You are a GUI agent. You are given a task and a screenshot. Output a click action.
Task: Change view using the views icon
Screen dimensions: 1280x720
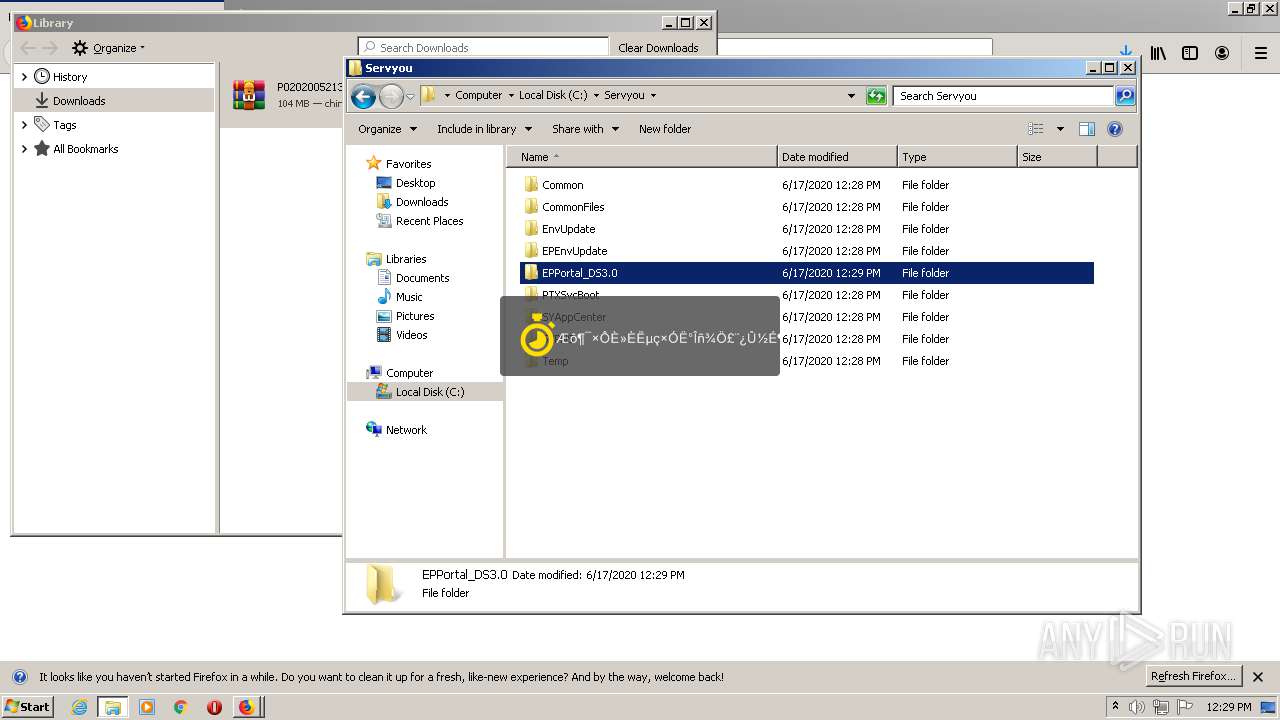[x=1036, y=129]
